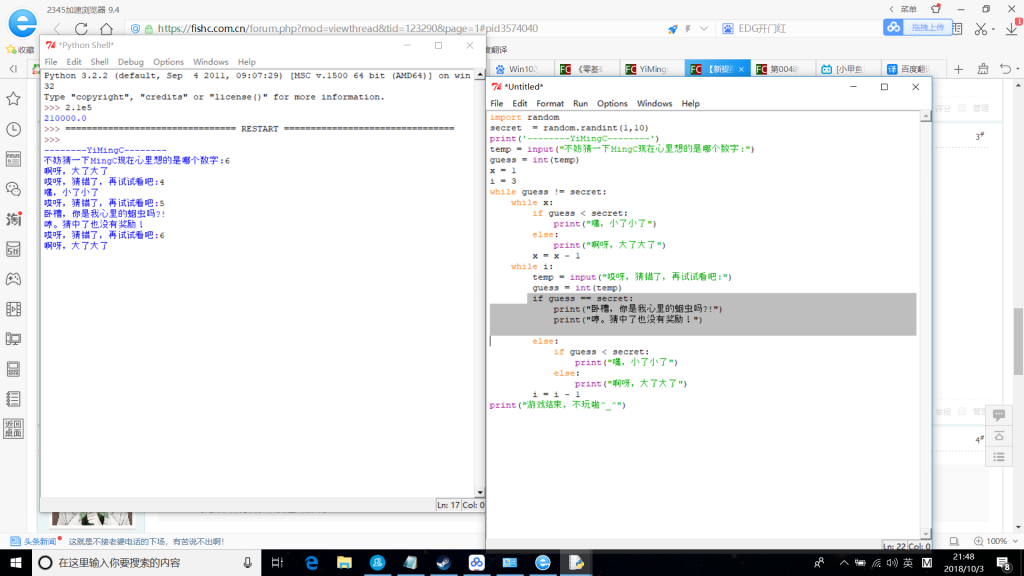Click the fishc.com.cn address bar URL
This screenshot has width=1024, height=576.
coord(348,29)
